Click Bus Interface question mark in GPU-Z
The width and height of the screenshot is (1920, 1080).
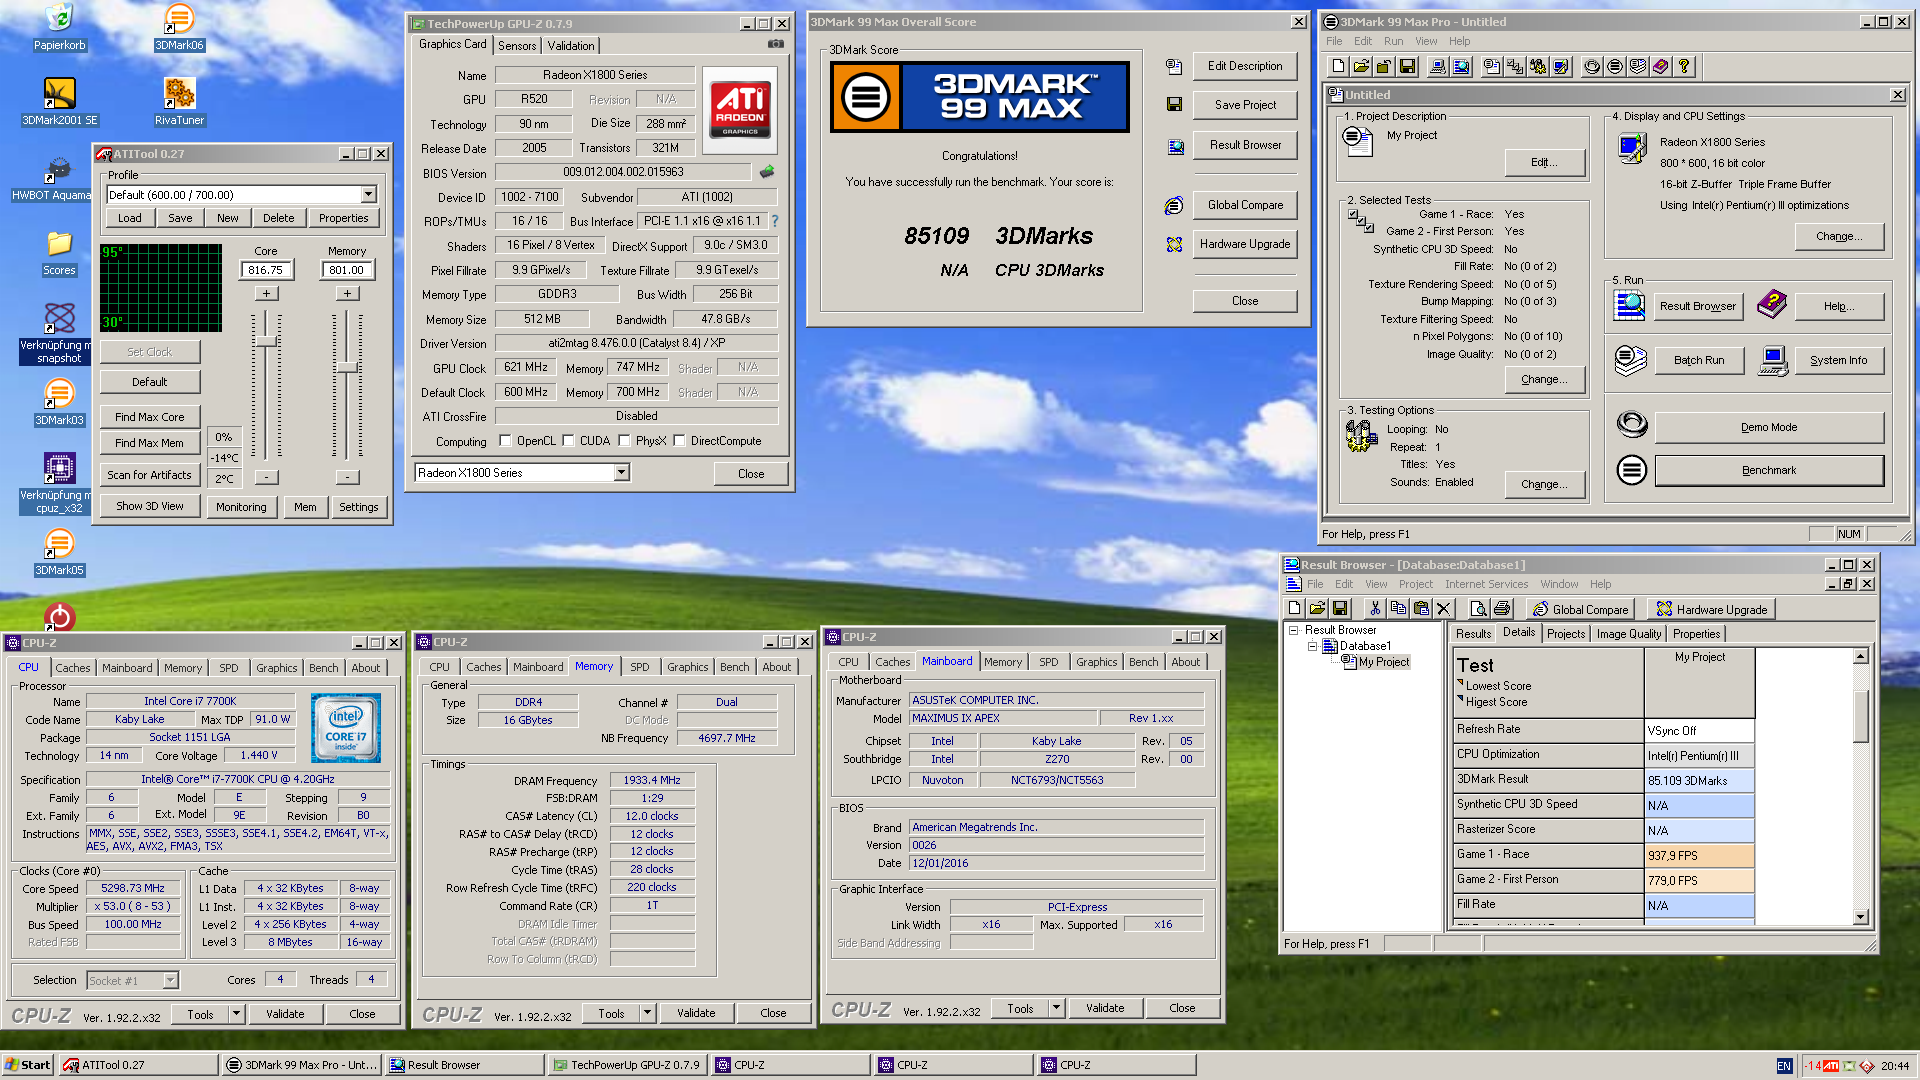click(x=774, y=221)
